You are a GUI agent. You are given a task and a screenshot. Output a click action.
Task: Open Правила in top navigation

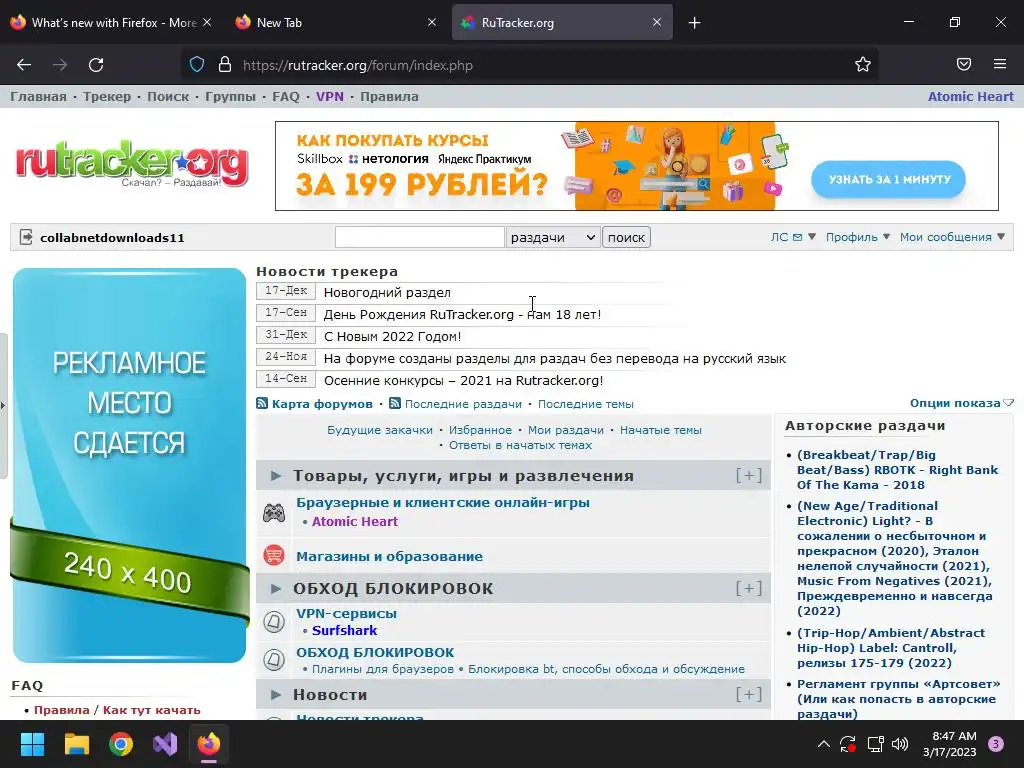(x=389, y=97)
